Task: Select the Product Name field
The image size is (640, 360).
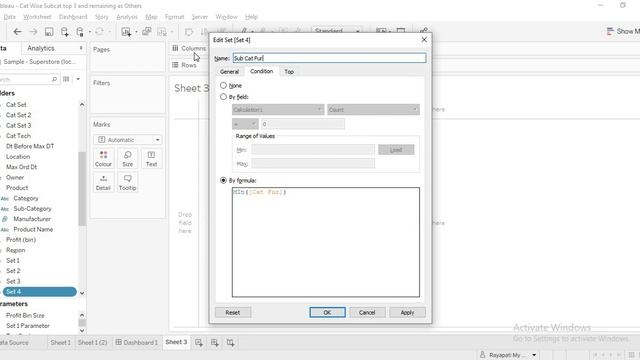Action: 33,229
